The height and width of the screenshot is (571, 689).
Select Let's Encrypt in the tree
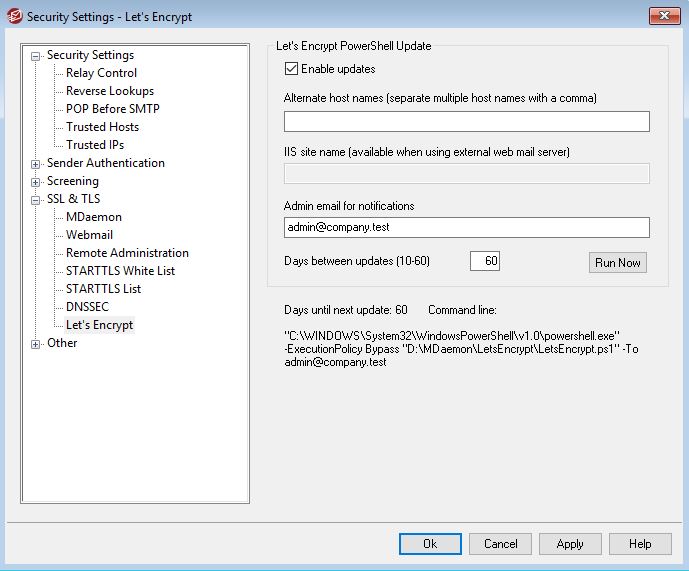(x=100, y=325)
